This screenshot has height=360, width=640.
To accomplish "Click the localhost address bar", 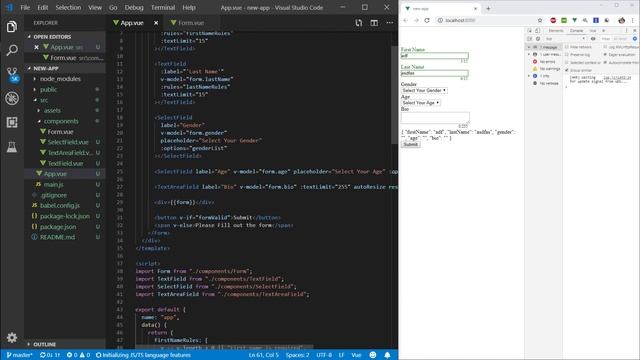I will click(486, 20).
